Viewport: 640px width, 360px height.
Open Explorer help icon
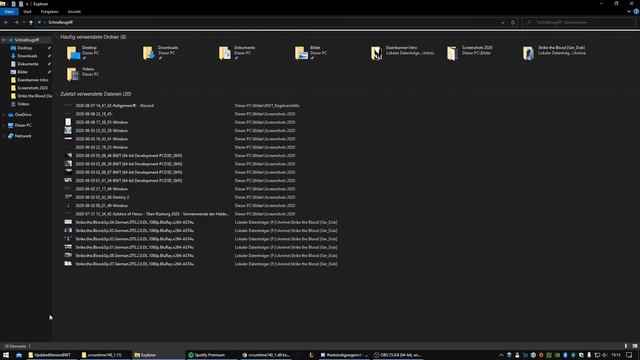[636, 12]
